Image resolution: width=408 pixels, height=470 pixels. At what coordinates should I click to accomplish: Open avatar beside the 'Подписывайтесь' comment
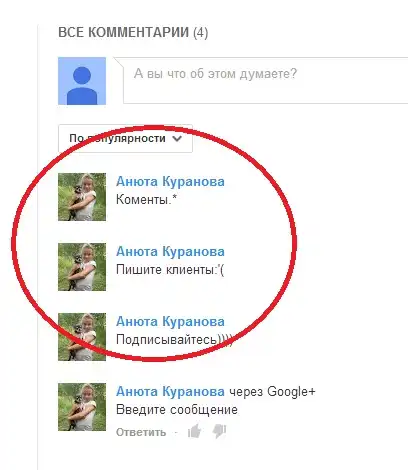[x=82, y=337]
